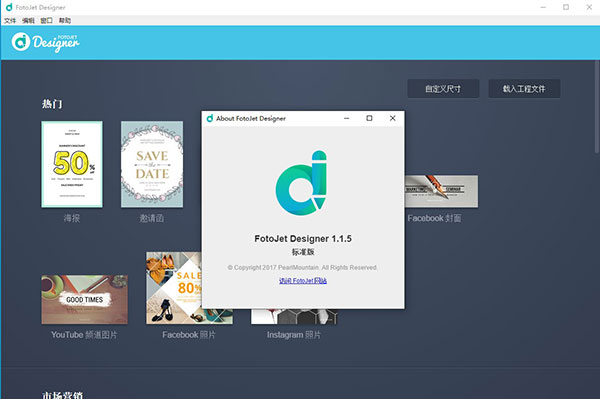Choose the Sale 80% Facebook photo template
600x399 pixels.
tap(174, 288)
